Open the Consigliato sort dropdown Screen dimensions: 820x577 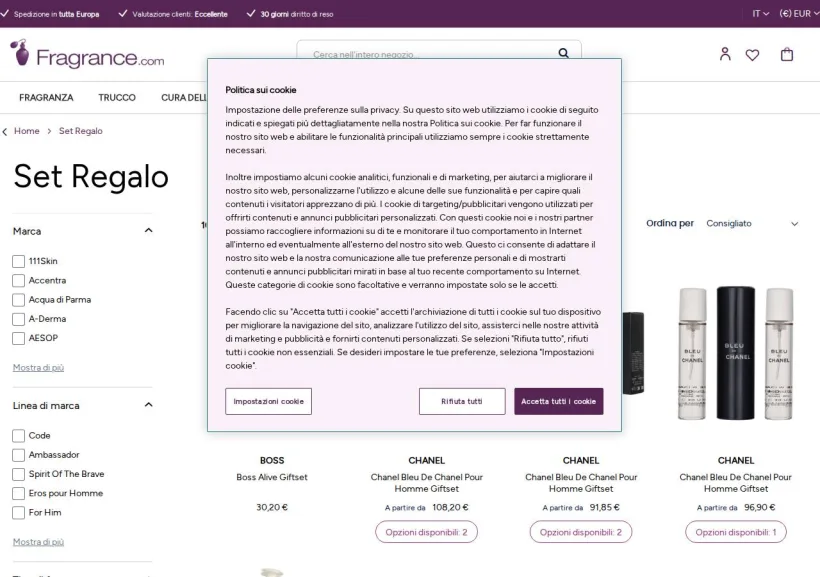pyautogui.click(x=752, y=223)
